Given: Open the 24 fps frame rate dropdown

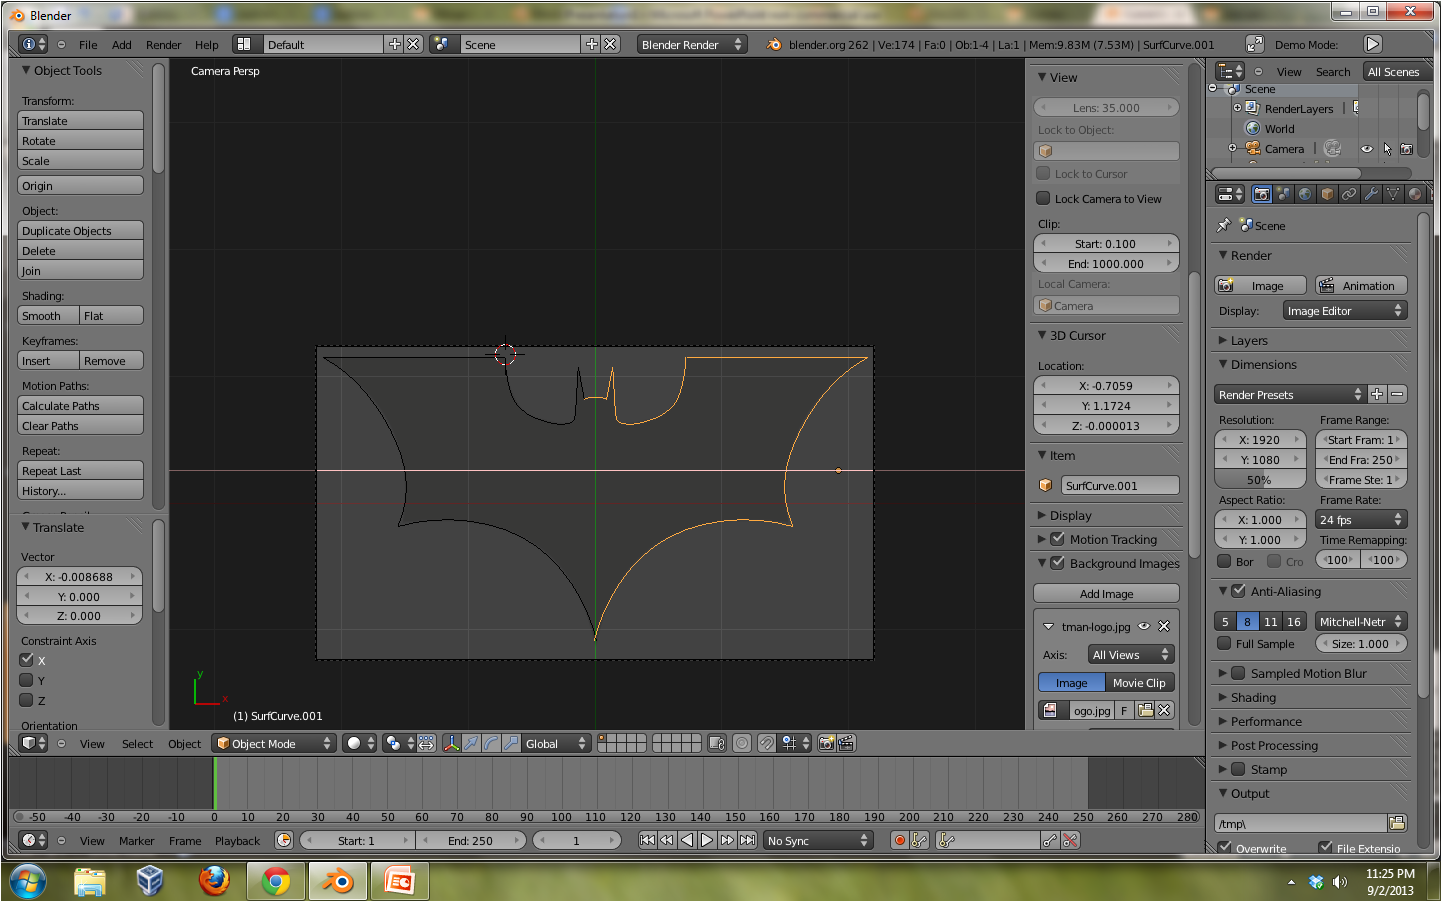Looking at the screenshot, I should pyautogui.click(x=1361, y=519).
